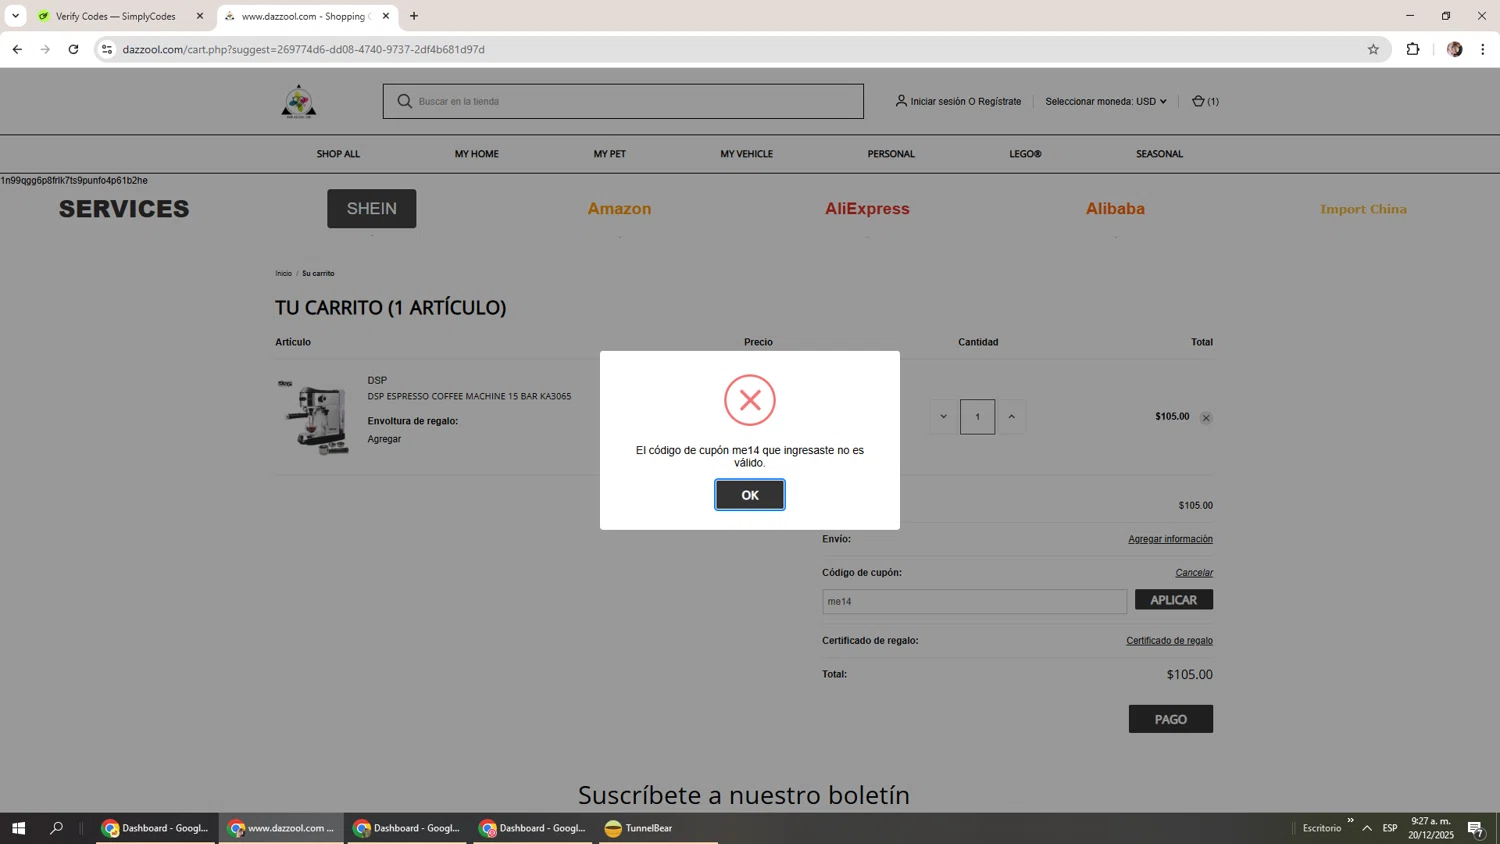This screenshot has height=844, width=1500.
Task: Open the SHOP ALL menu
Action: pos(338,154)
